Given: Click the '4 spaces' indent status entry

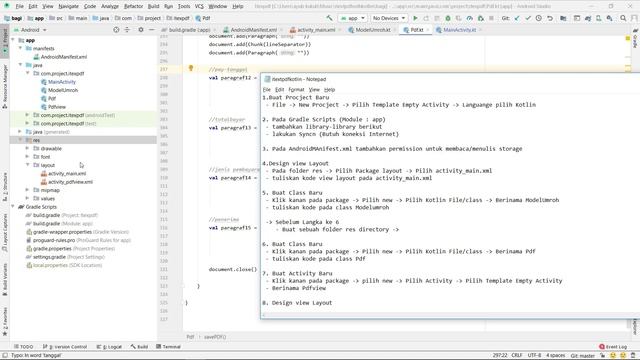Looking at the screenshot, I should [x=556, y=356].
